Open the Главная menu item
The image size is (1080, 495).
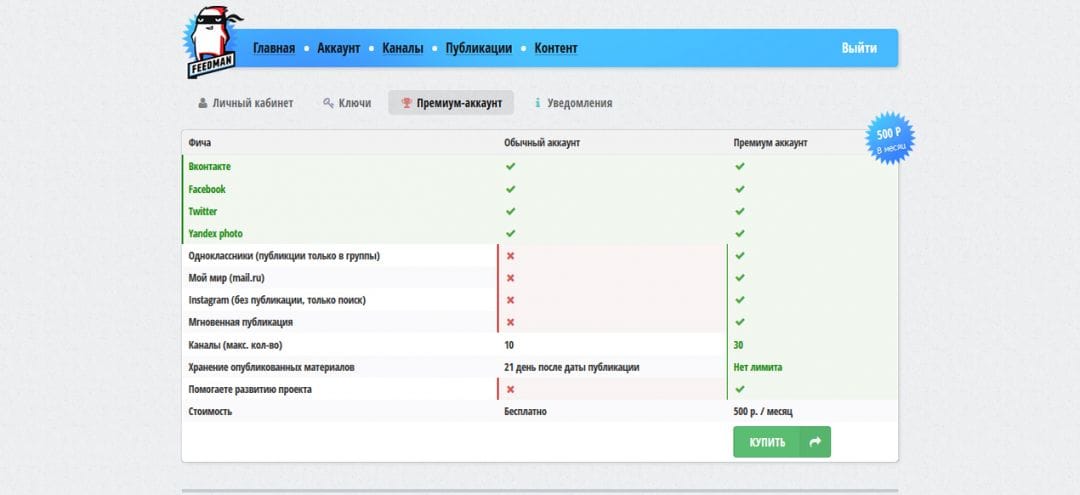click(273, 48)
